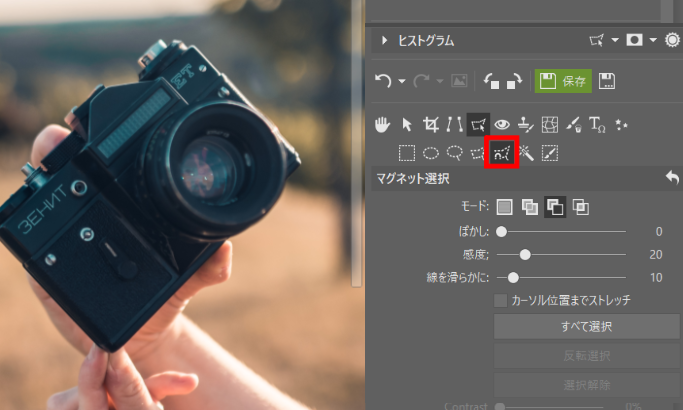Image resolution: width=683 pixels, height=410 pixels.
Task: Click the ぼかし slider handle
Action: click(x=501, y=231)
